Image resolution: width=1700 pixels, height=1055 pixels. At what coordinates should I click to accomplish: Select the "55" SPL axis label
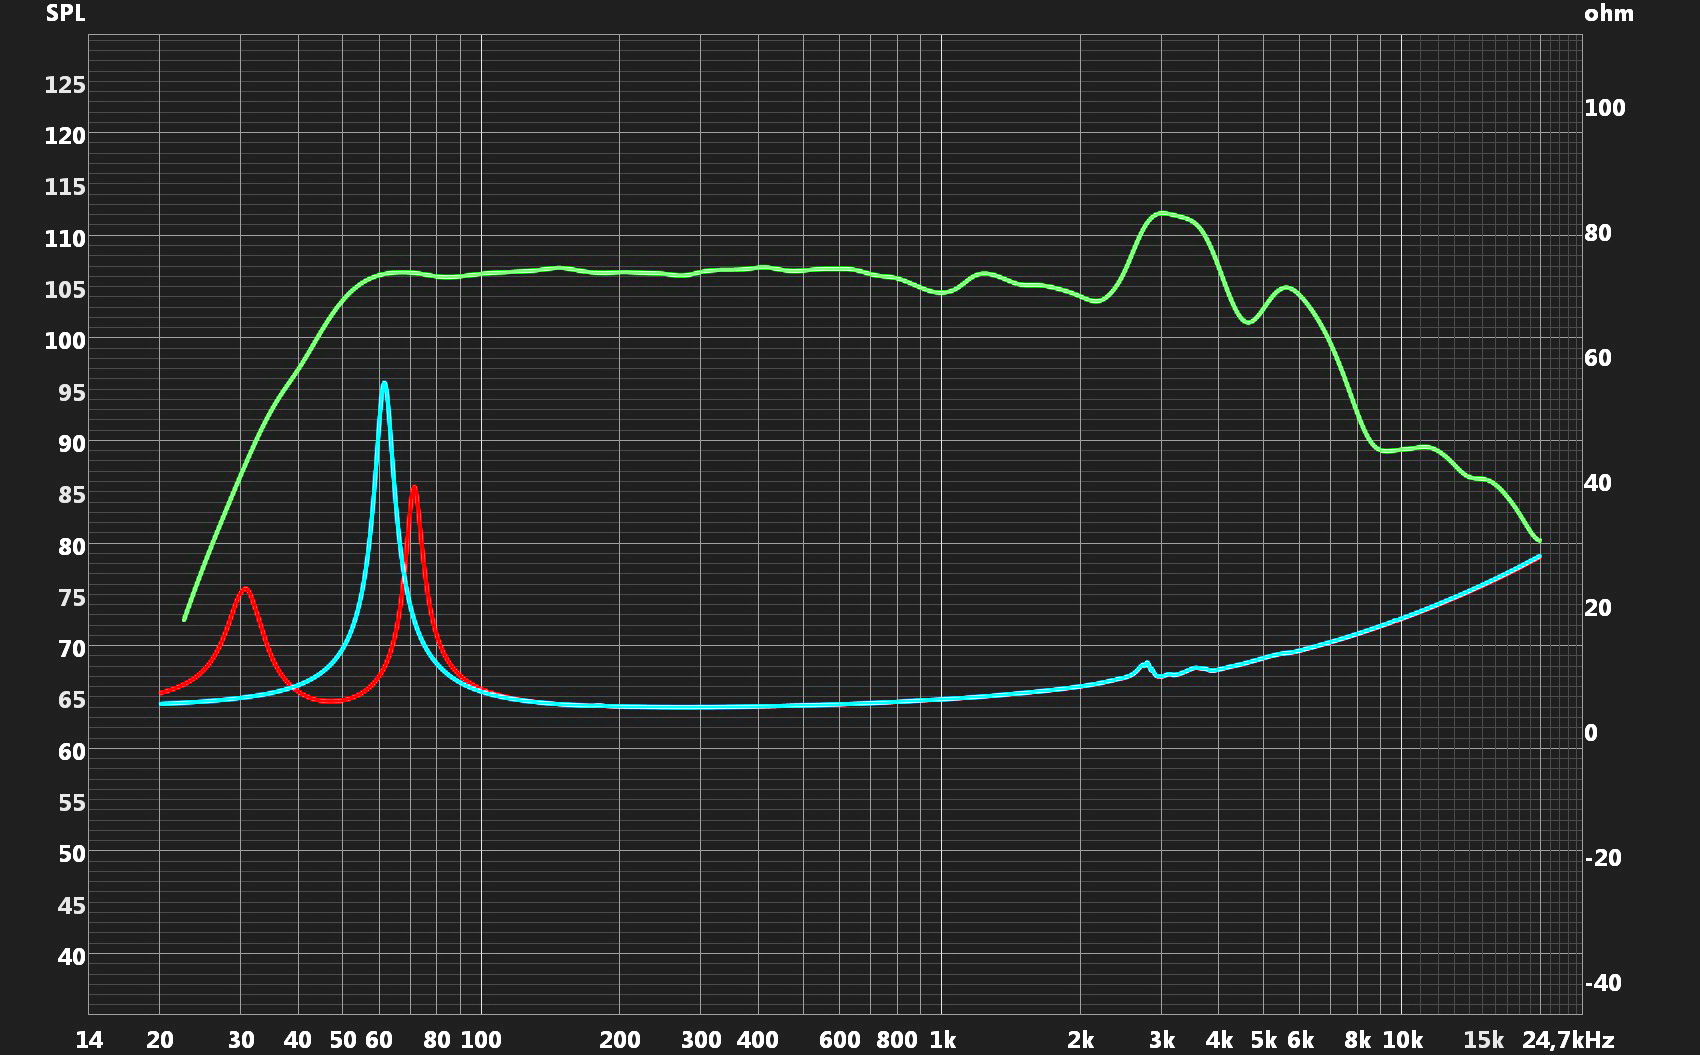72,803
